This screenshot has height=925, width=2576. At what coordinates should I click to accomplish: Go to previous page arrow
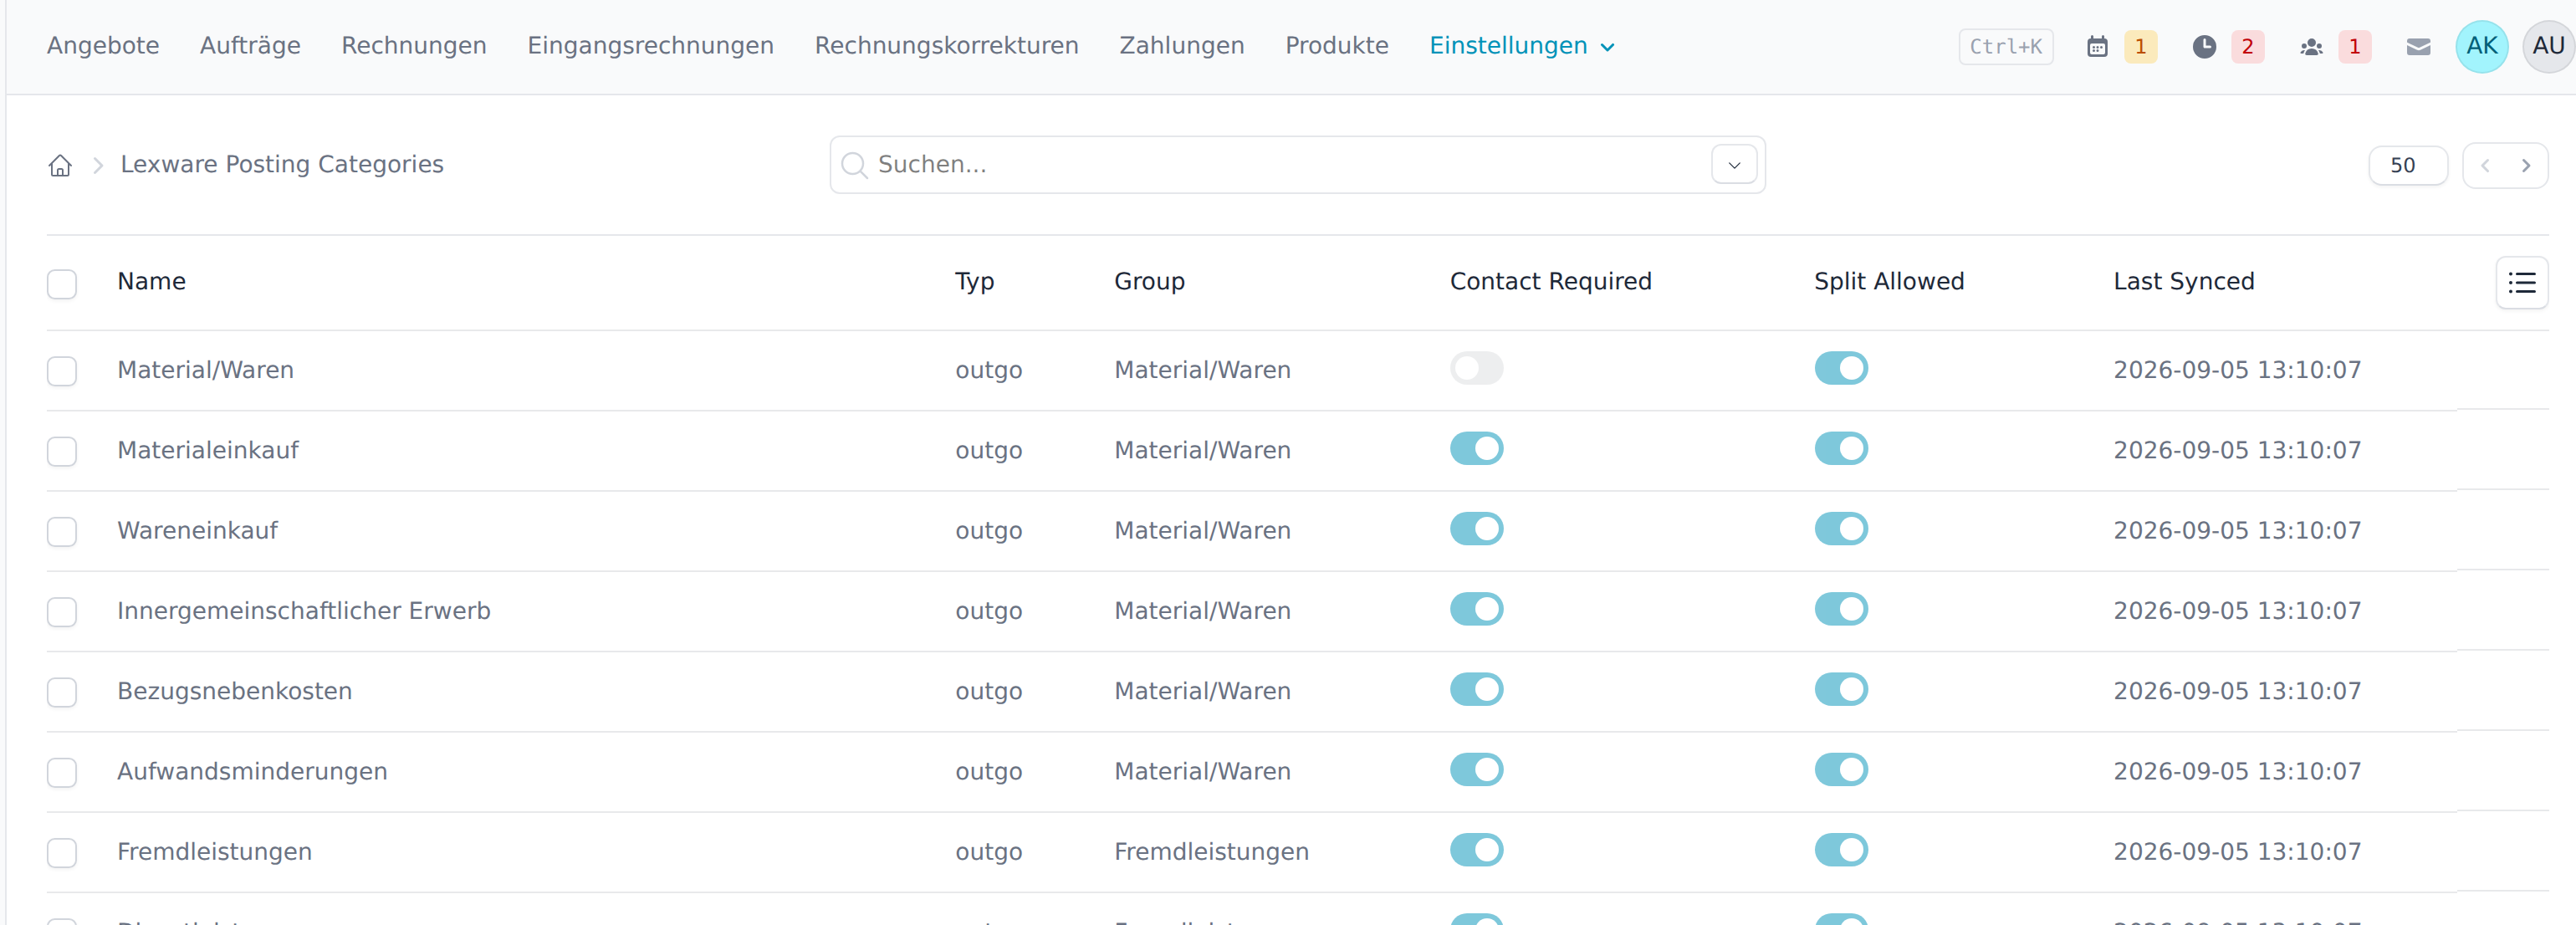pos(2485,165)
